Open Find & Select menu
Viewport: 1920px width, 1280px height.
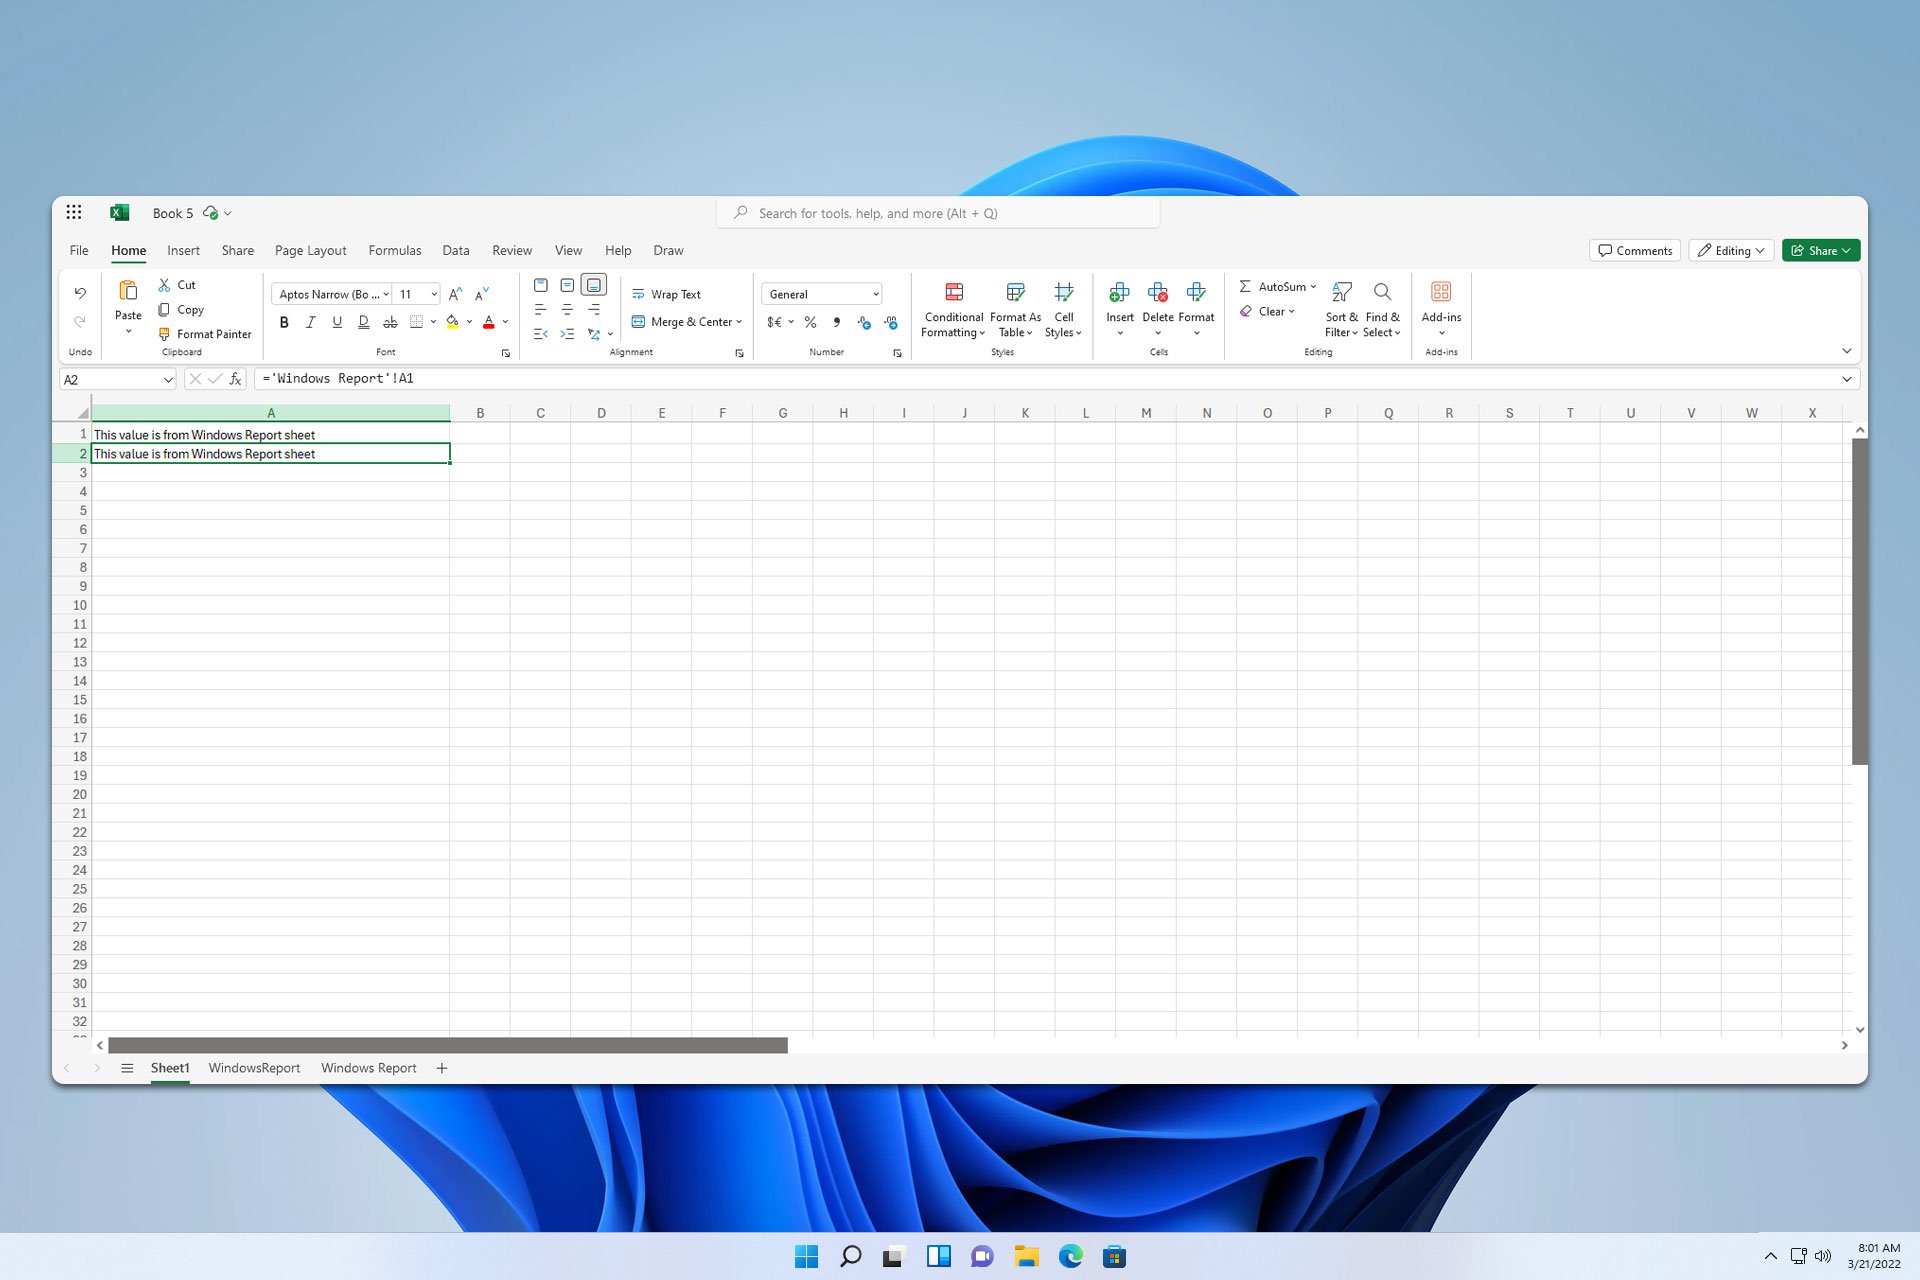pos(1382,310)
